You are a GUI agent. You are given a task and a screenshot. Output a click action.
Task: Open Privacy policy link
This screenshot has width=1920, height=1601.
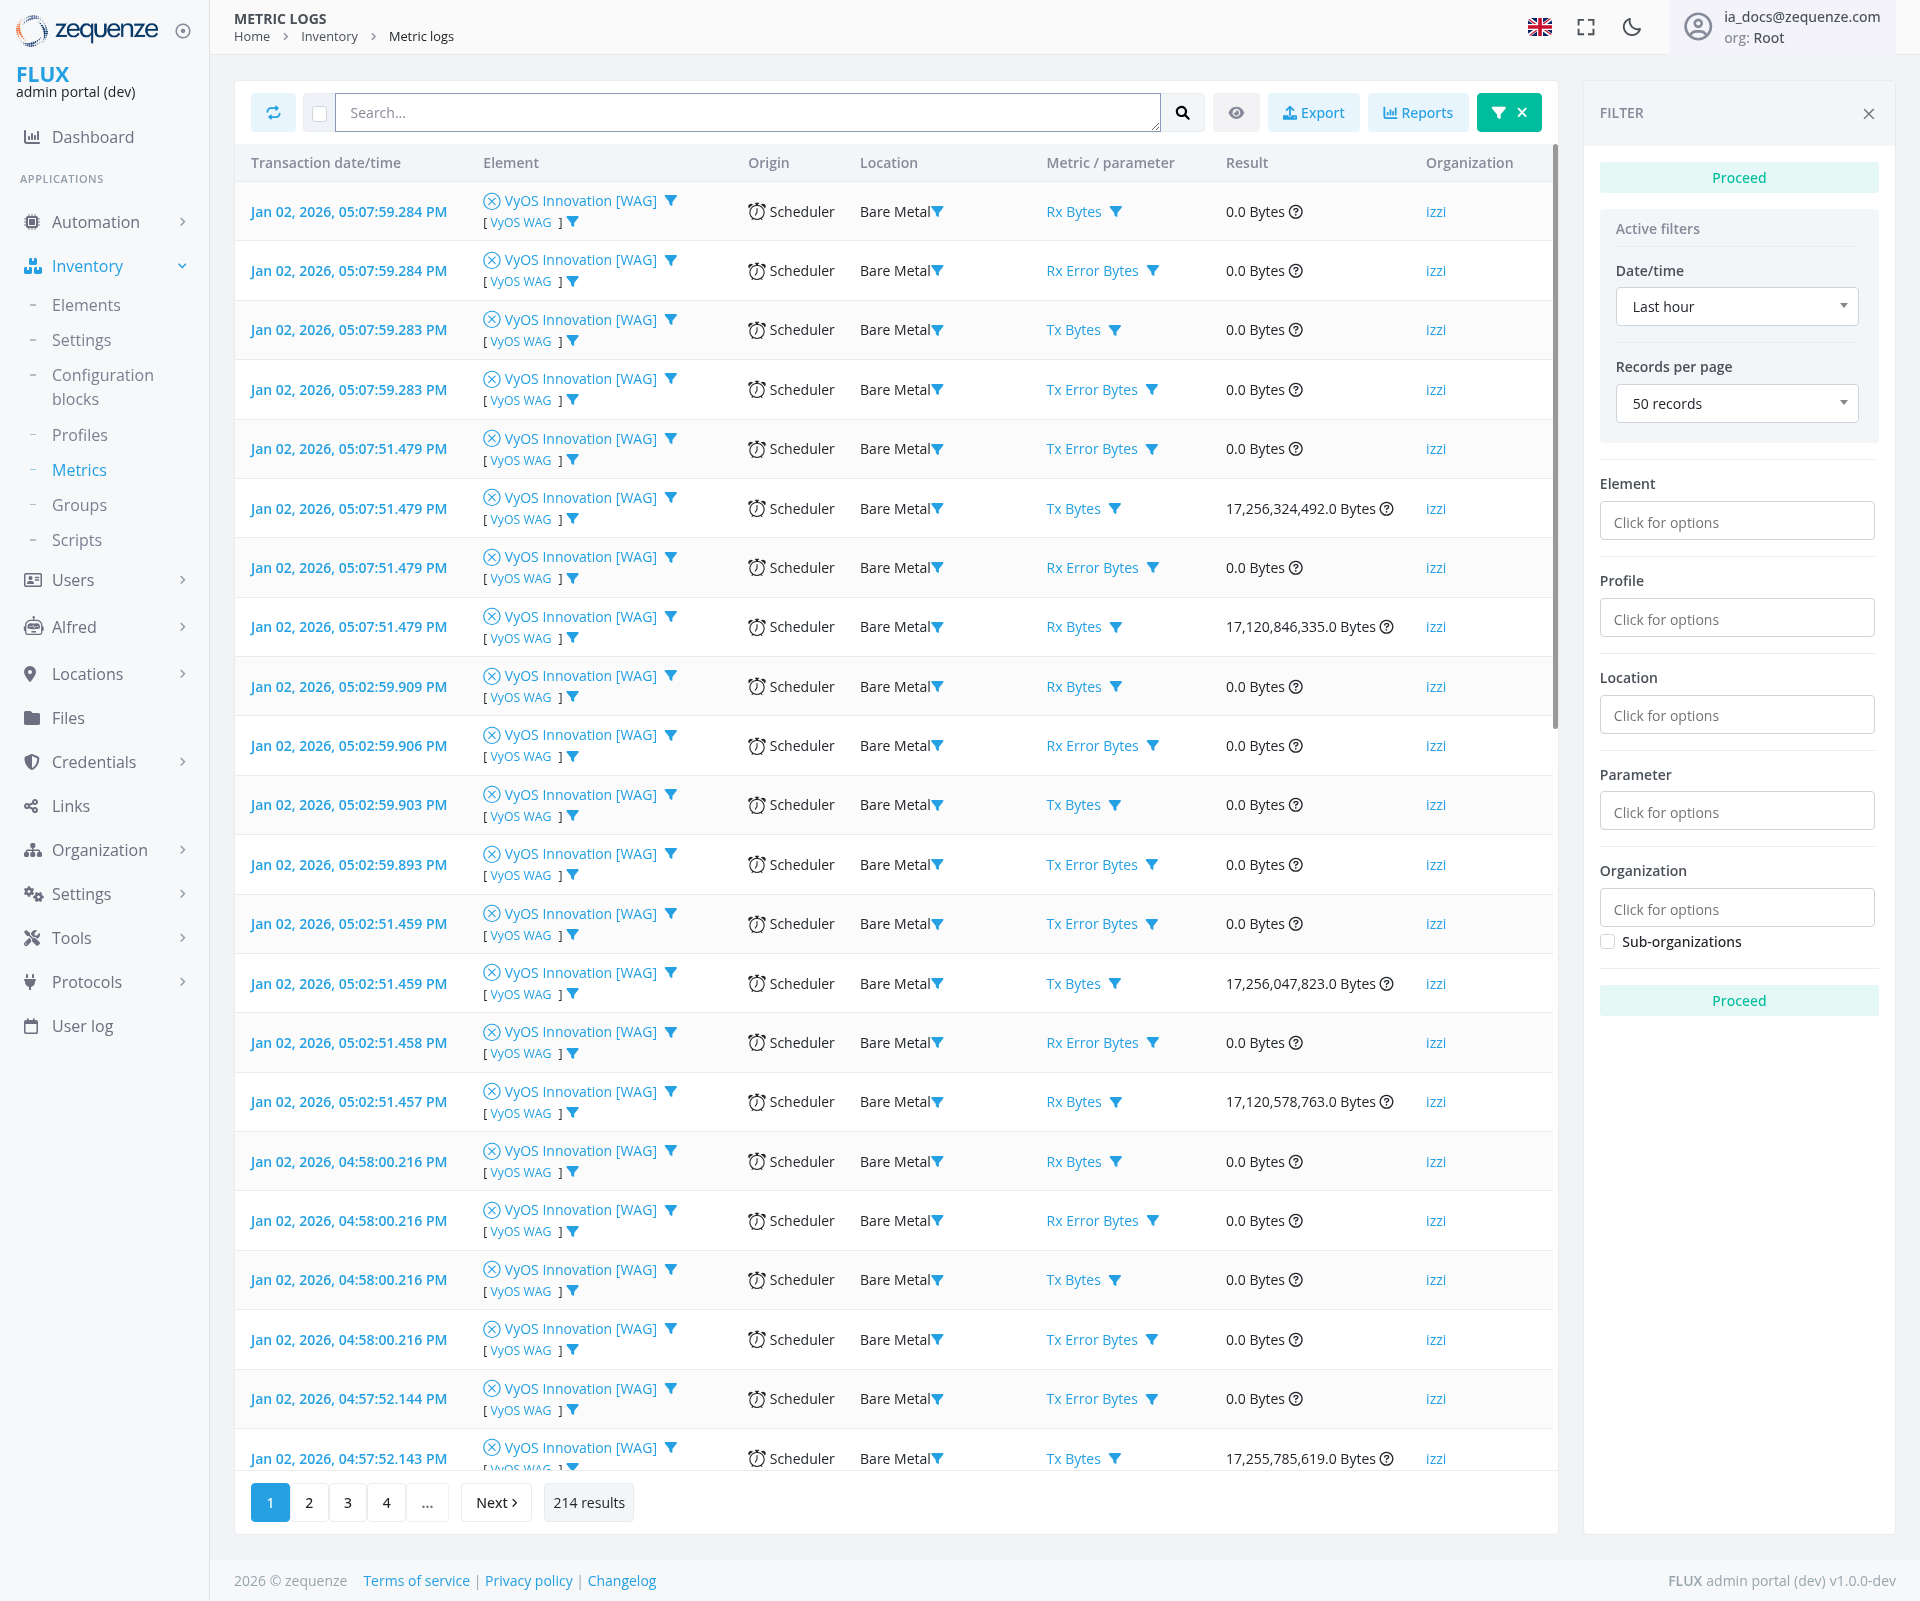[x=529, y=1581]
